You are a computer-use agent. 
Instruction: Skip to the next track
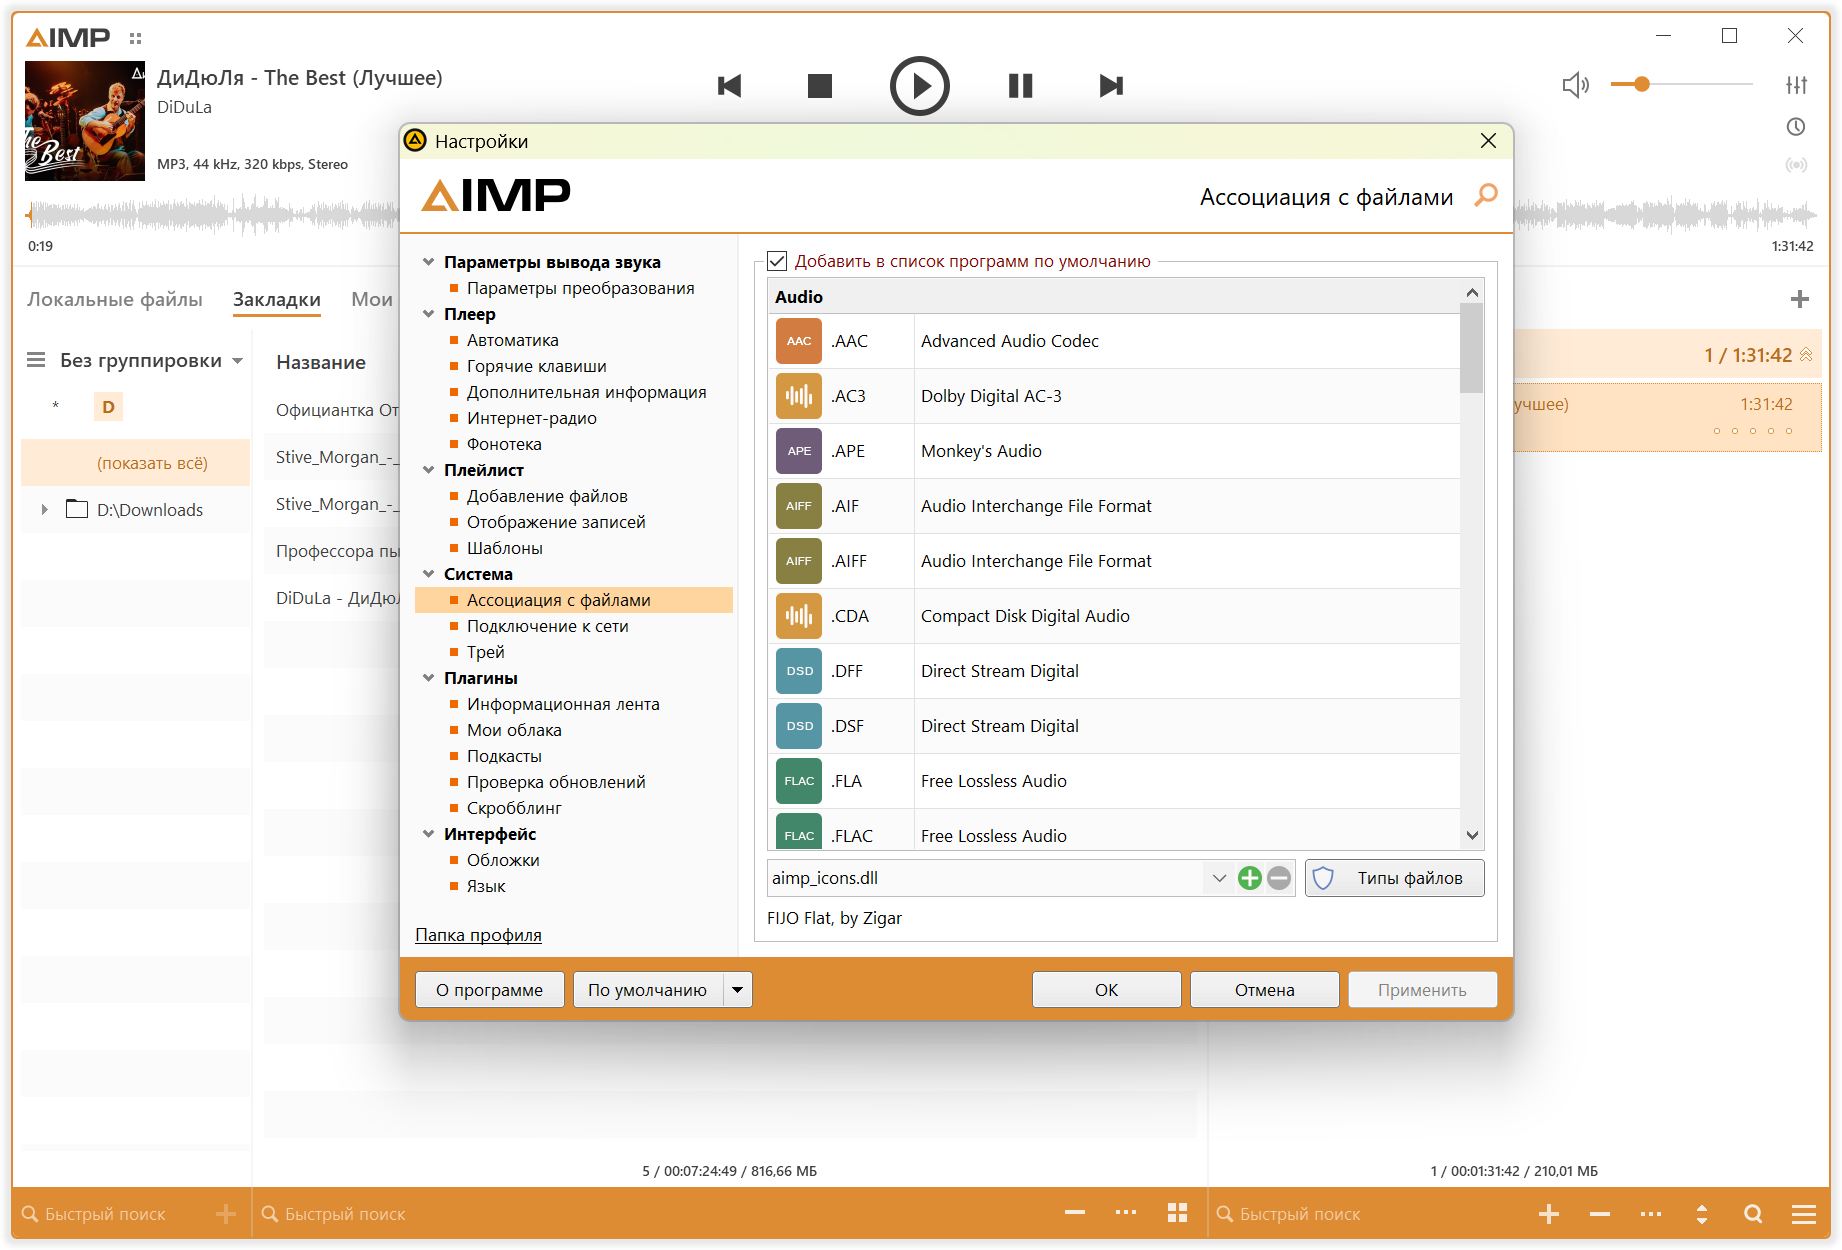pyautogui.click(x=1111, y=86)
